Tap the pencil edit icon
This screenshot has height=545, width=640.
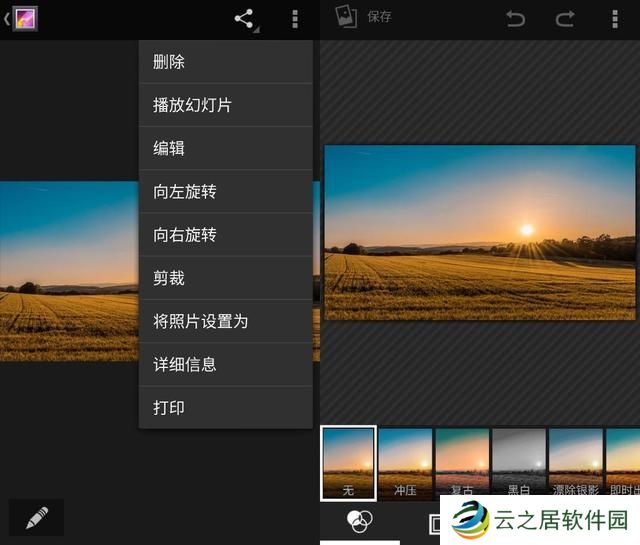click(37, 517)
